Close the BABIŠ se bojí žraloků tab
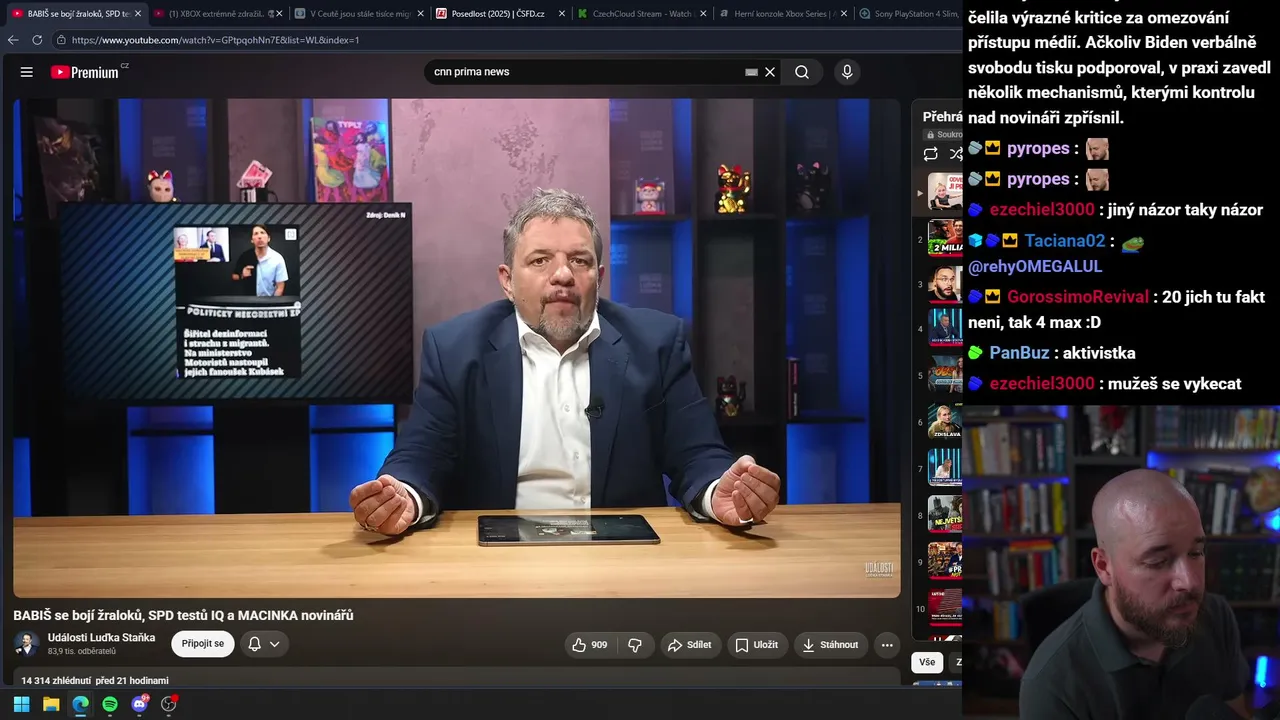Image resolution: width=1280 pixels, height=720 pixels. pyautogui.click(x=138, y=14)
